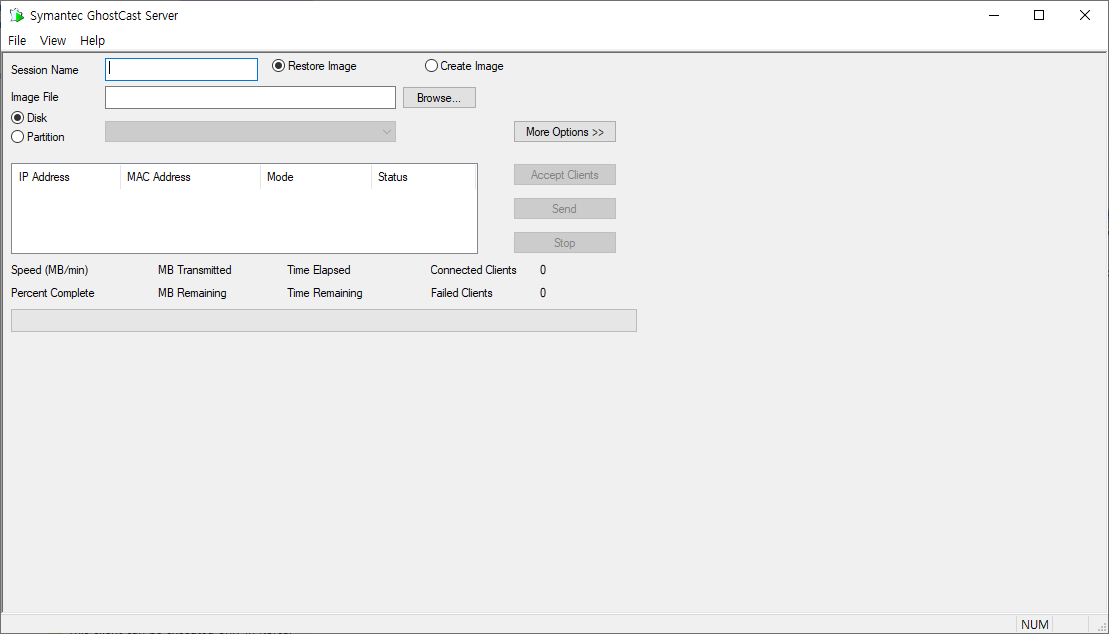Select the Restore Image radio button
This screenshot has height=634, width=1109.
[315, 66]
